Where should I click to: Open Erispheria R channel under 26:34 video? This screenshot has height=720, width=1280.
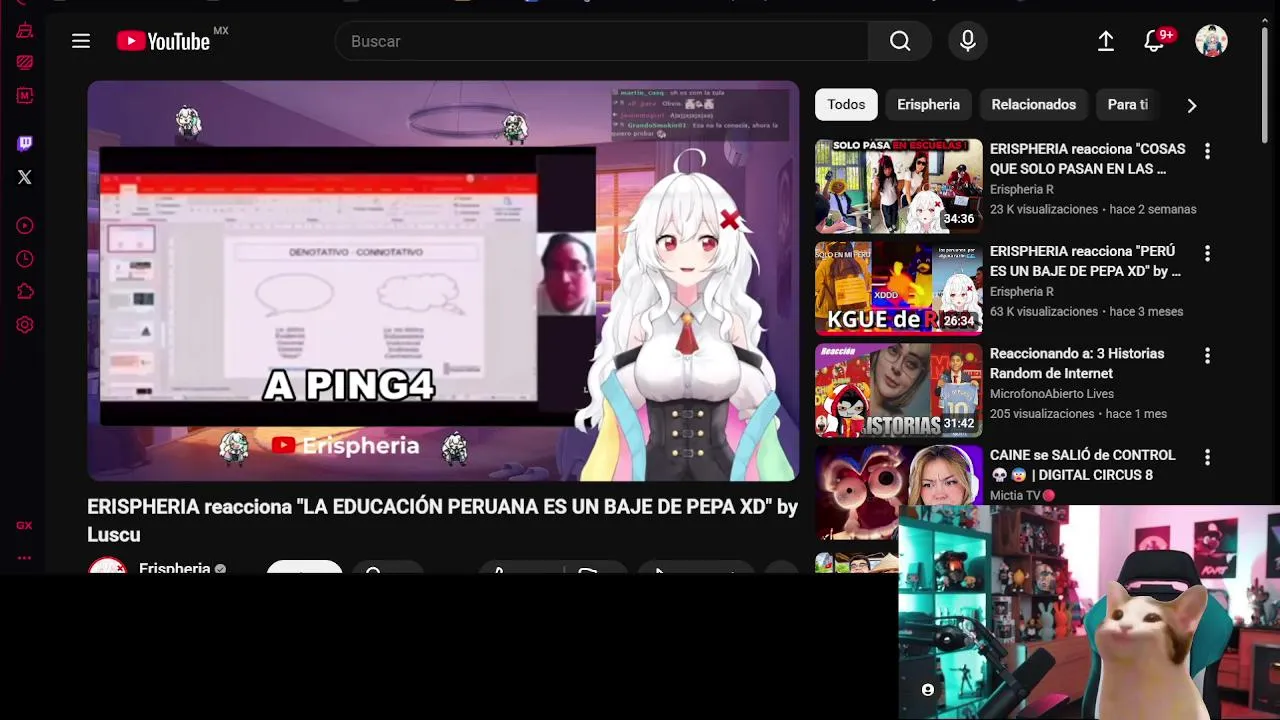pyautogui.click(x=1022, y=291)
